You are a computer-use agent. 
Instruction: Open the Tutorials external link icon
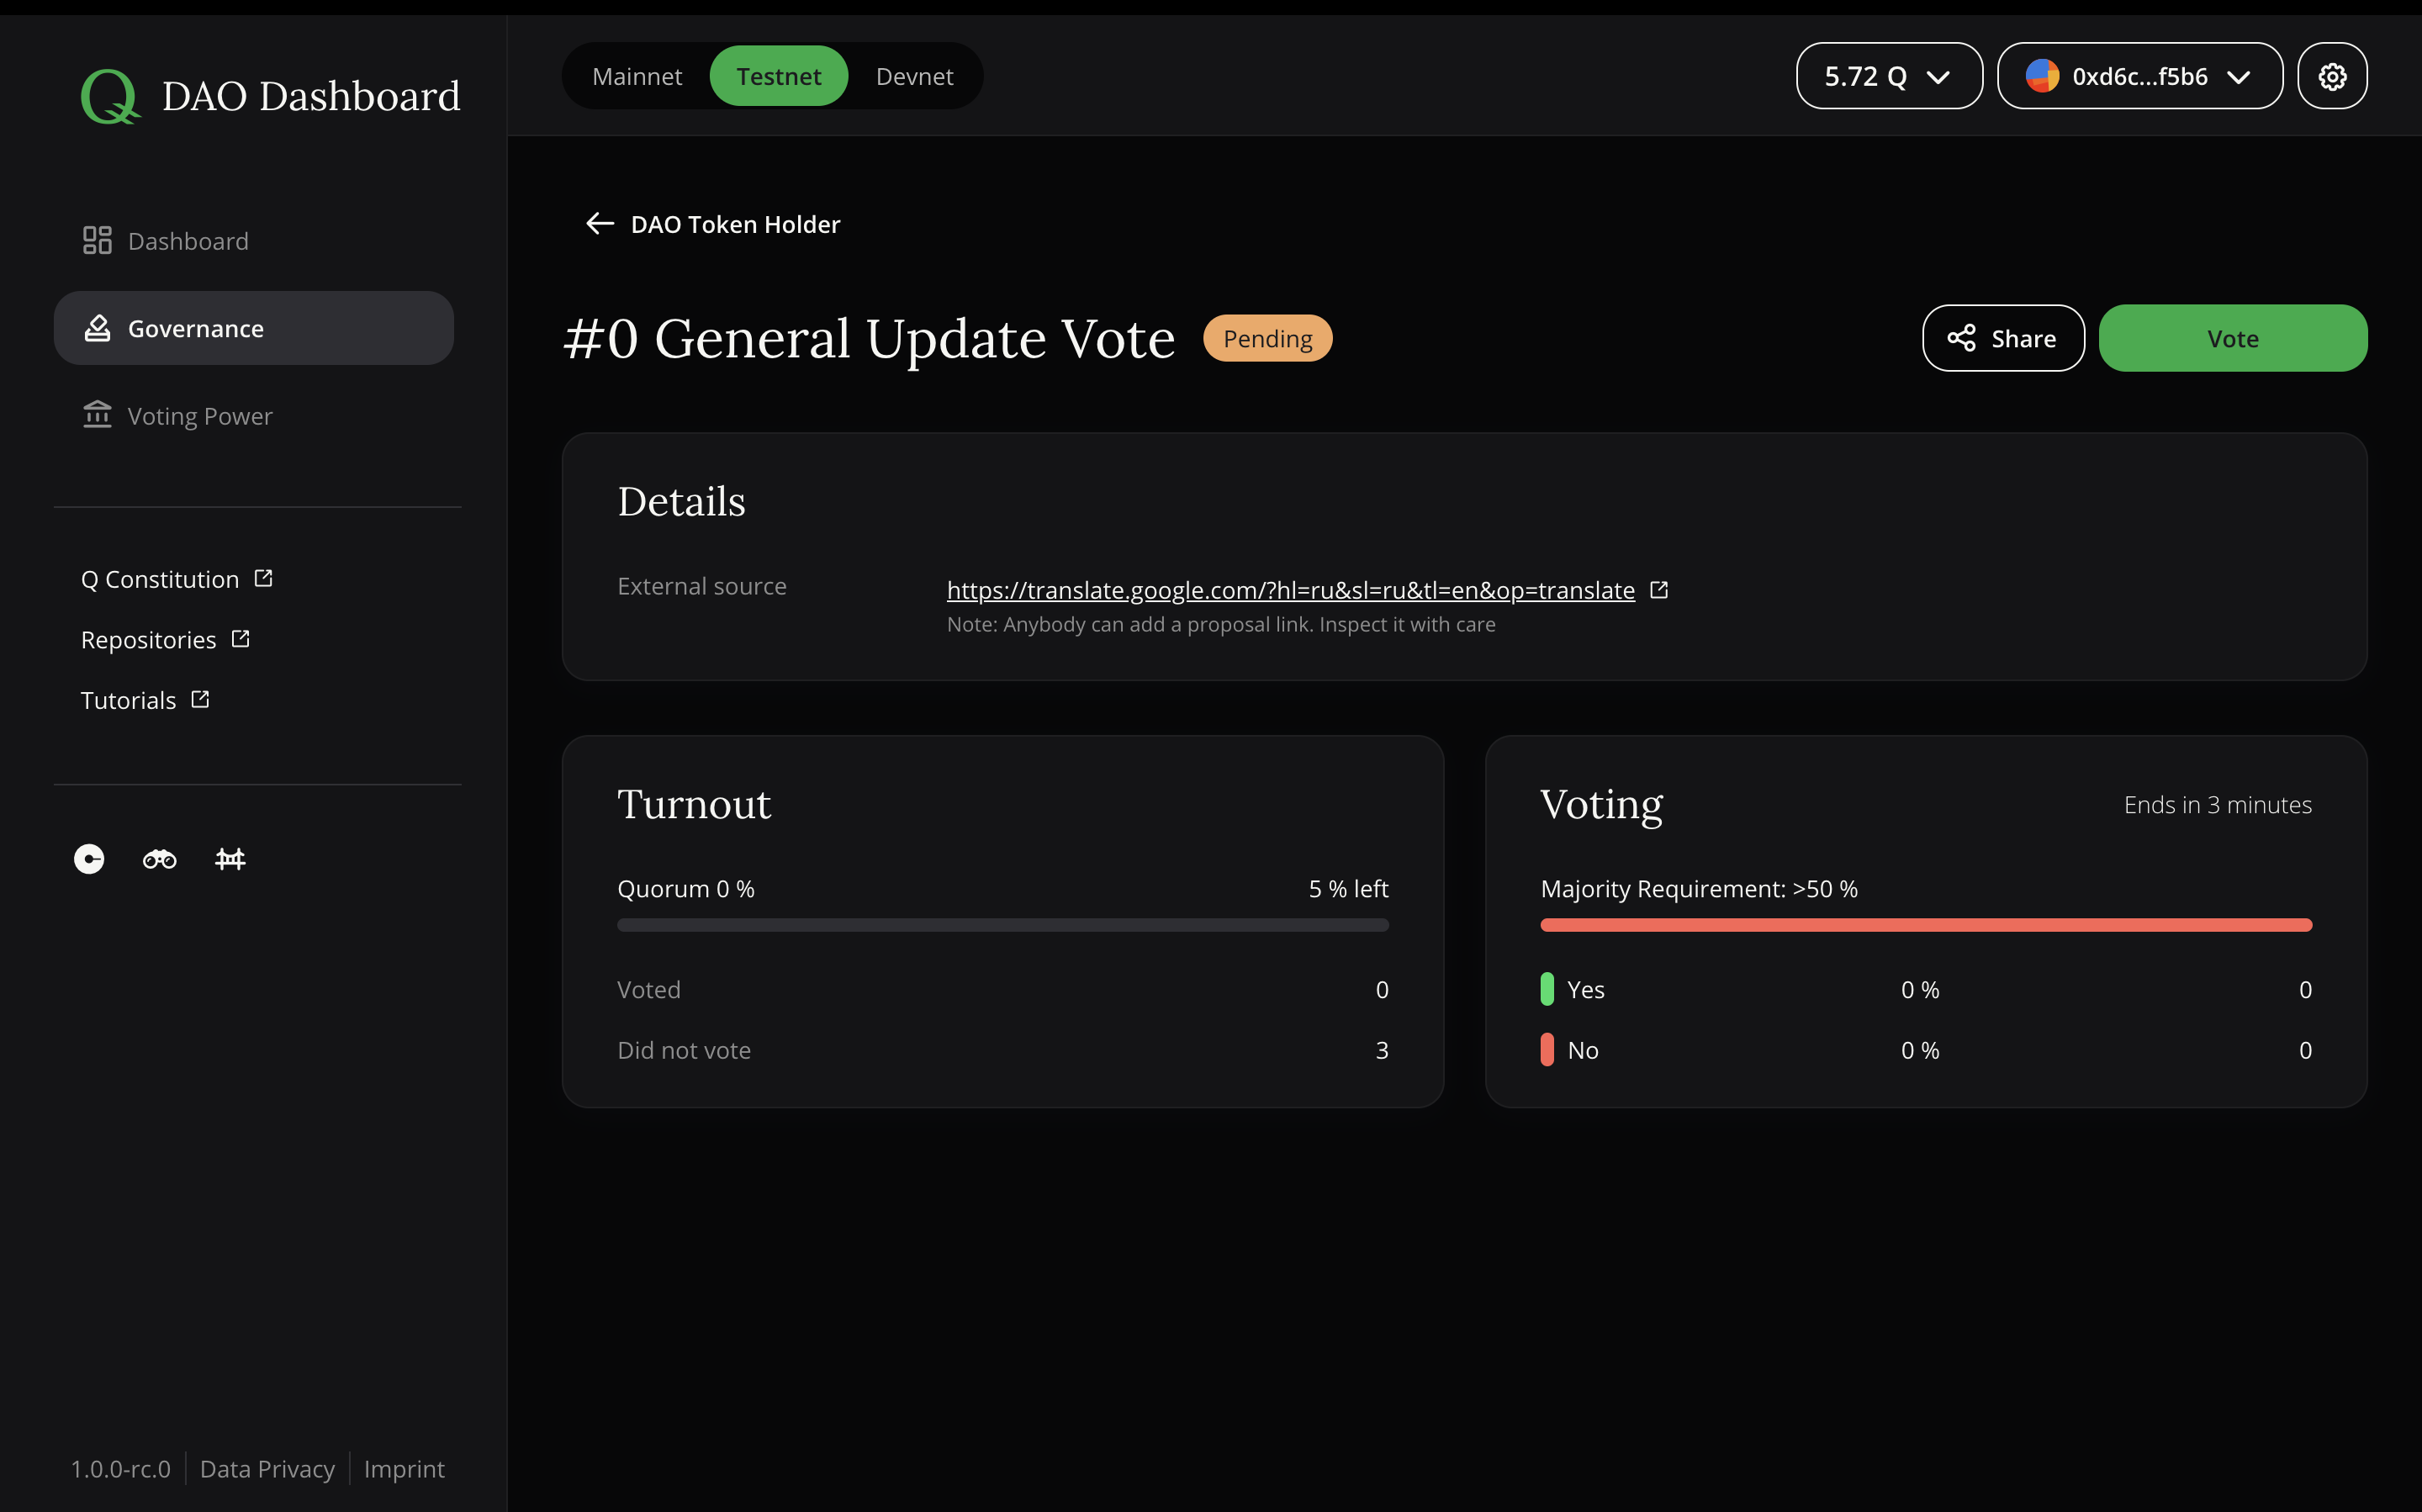tap(200, 699)
